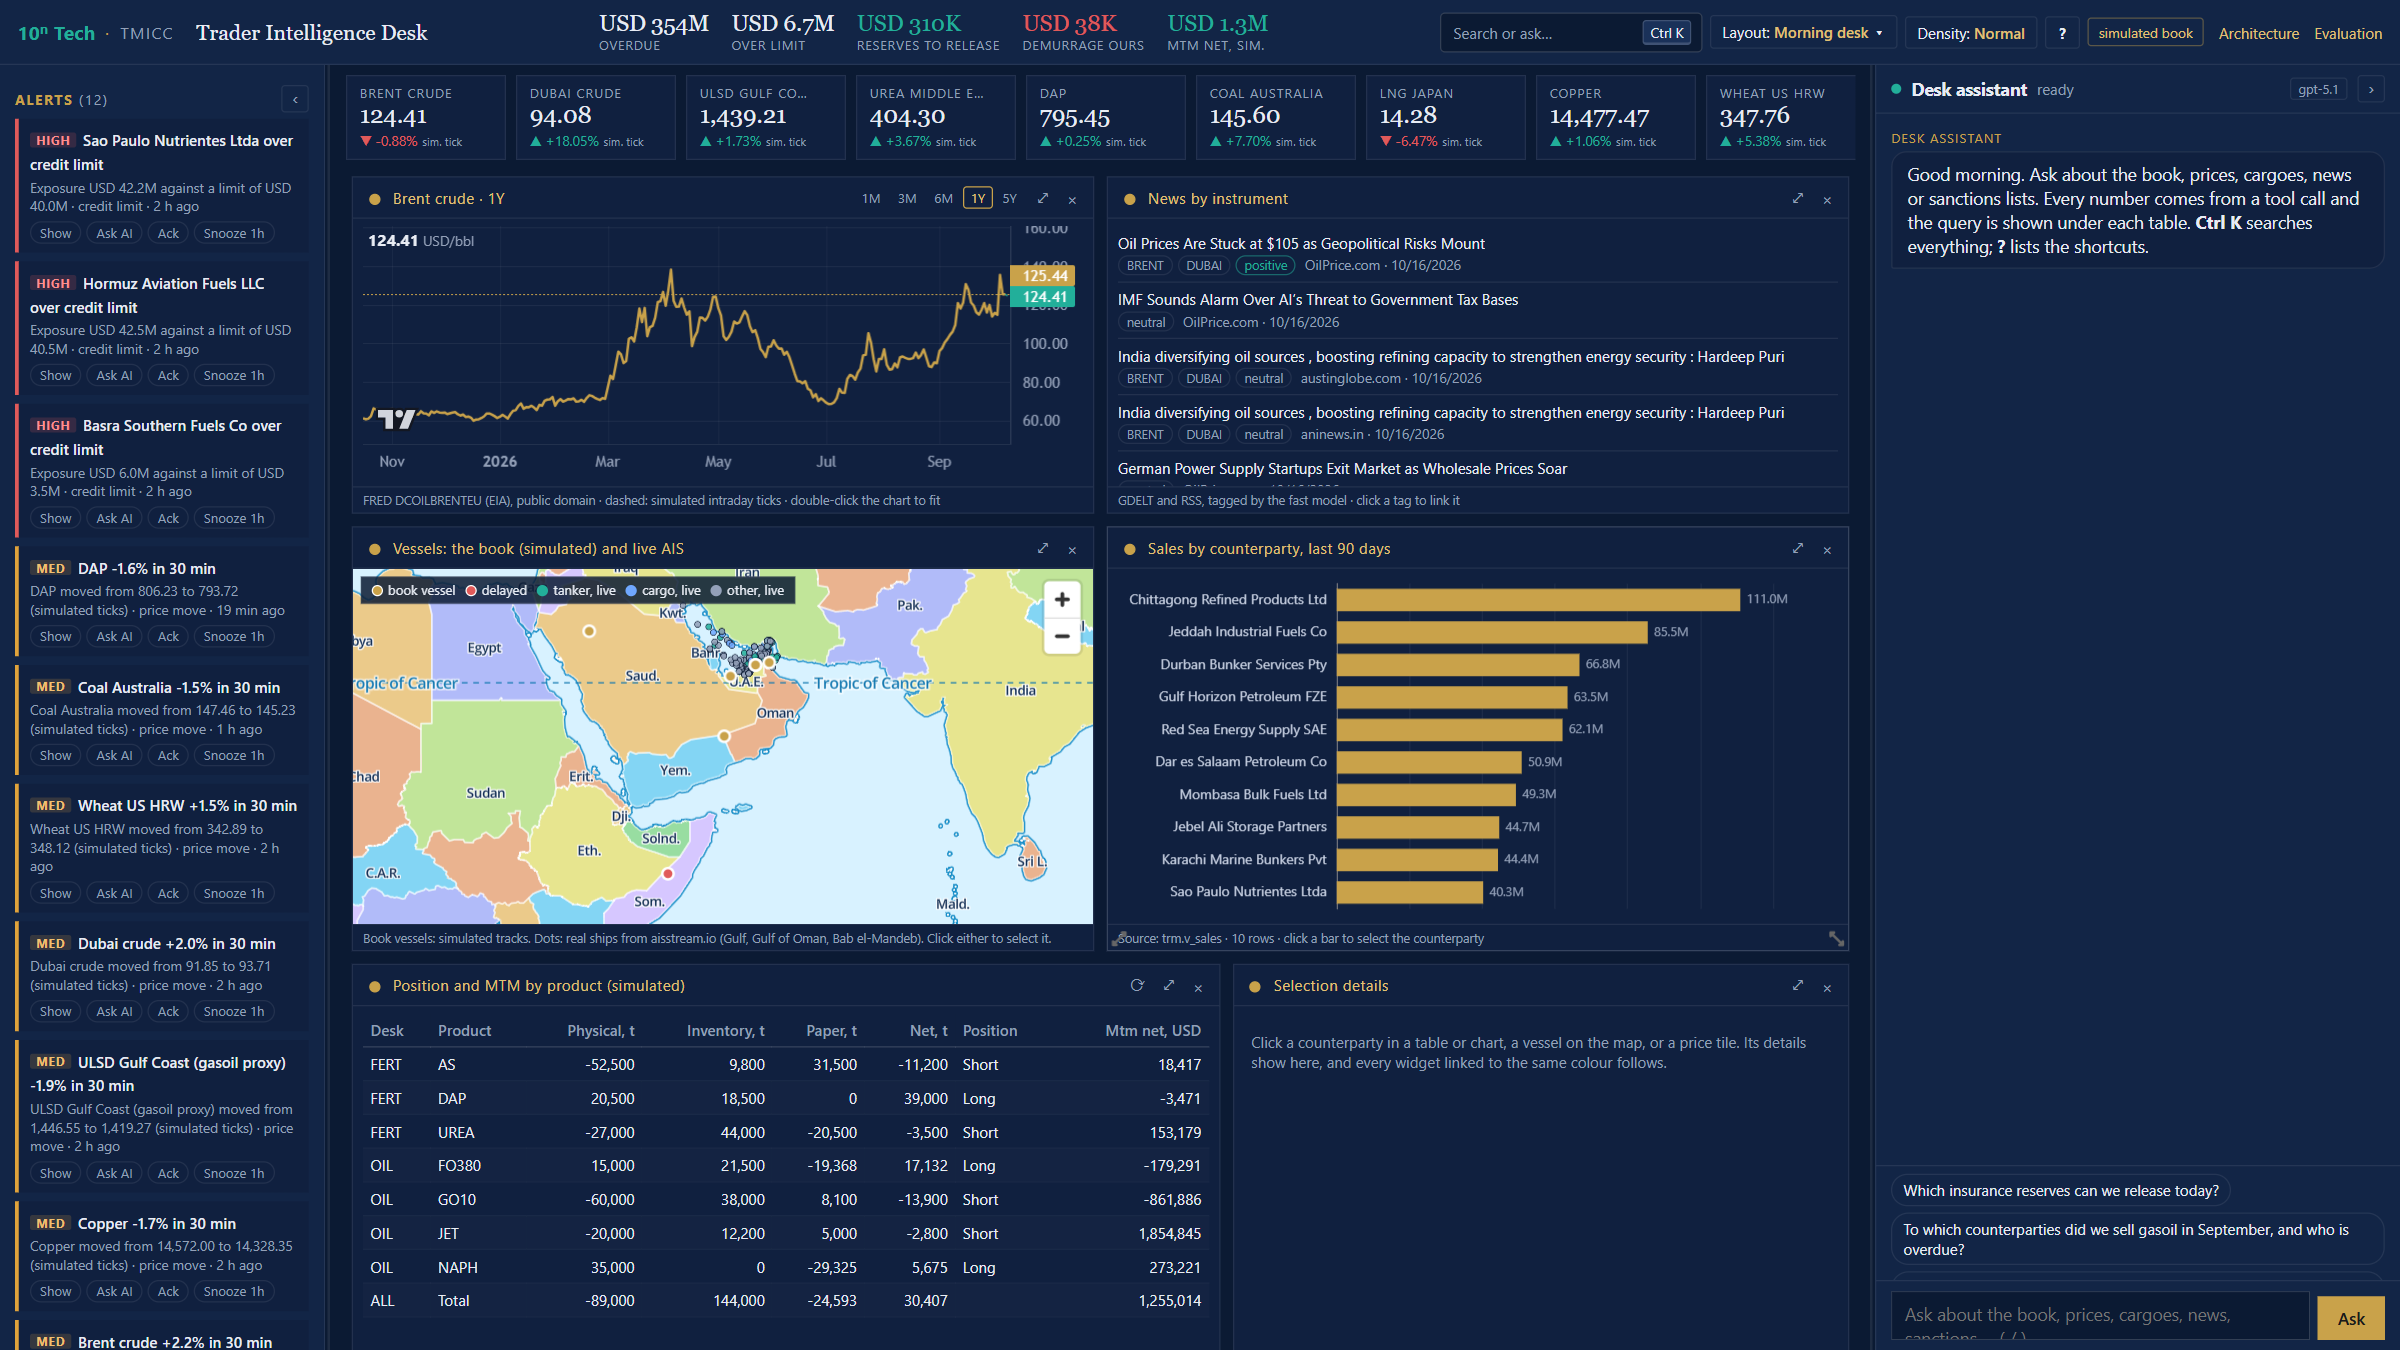2400x1350 pixels.
Task: Close Sales by counterparty panel
Action: (x=1827, y=549)
